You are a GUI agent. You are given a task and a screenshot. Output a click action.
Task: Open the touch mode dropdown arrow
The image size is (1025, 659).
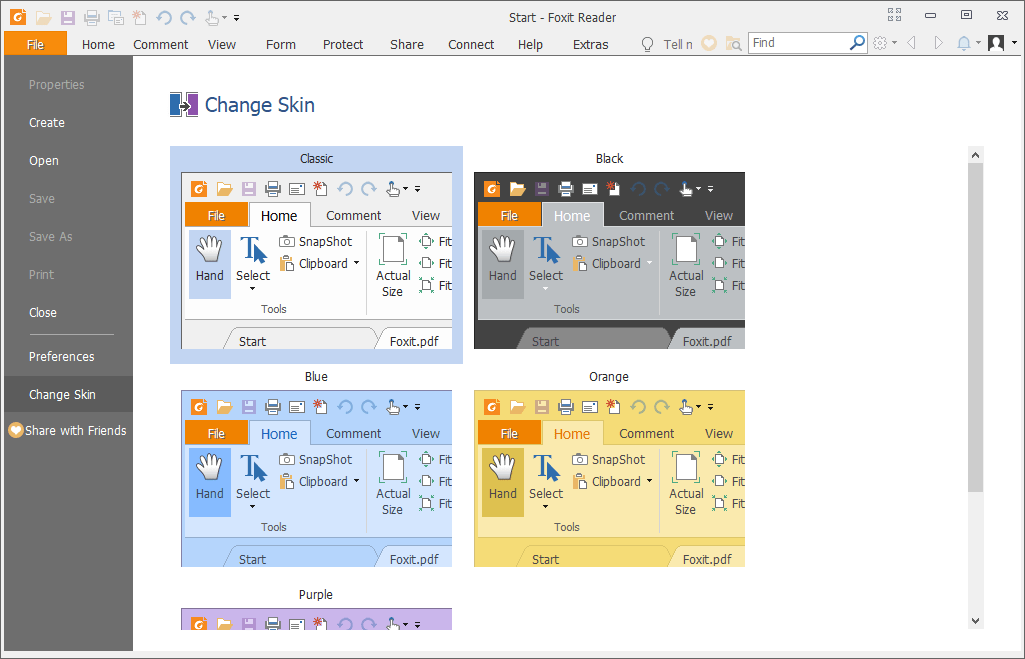pos(224,18)
